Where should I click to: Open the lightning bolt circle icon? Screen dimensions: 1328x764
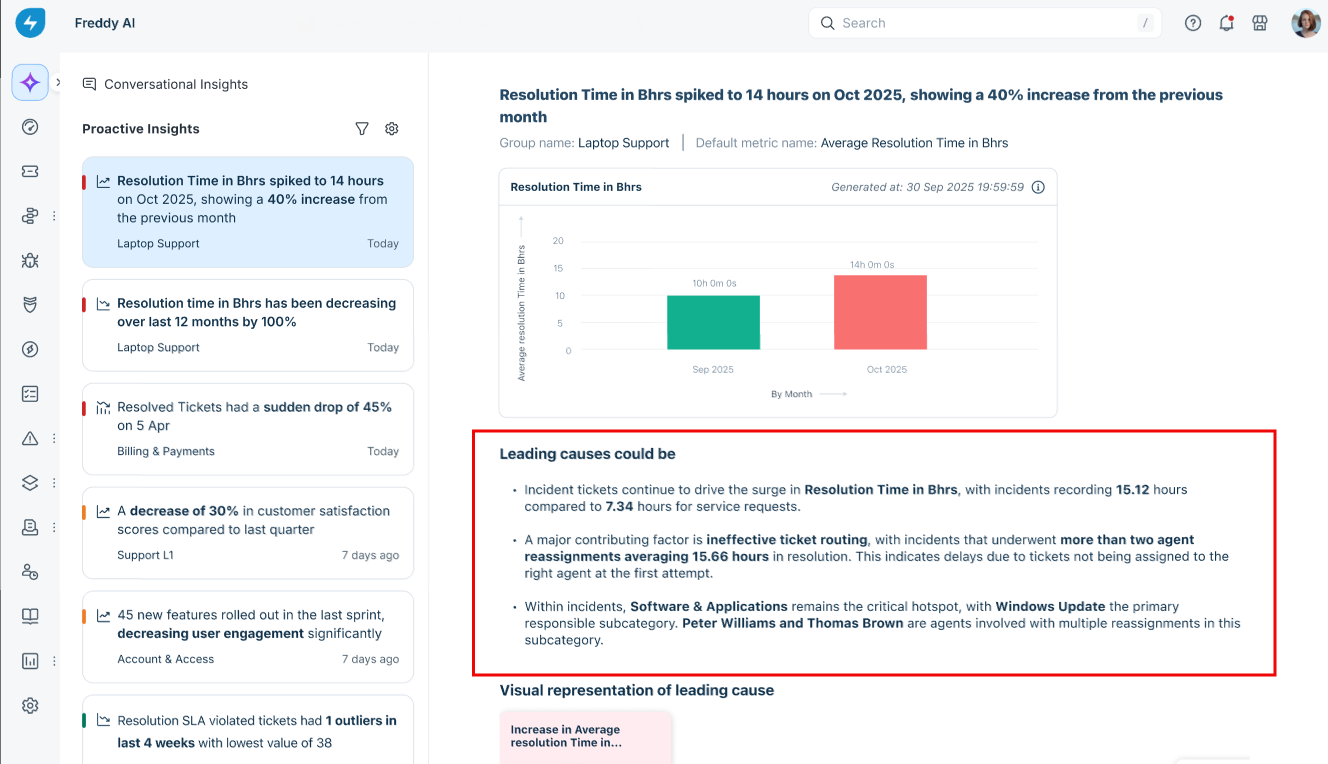point(30,349)
